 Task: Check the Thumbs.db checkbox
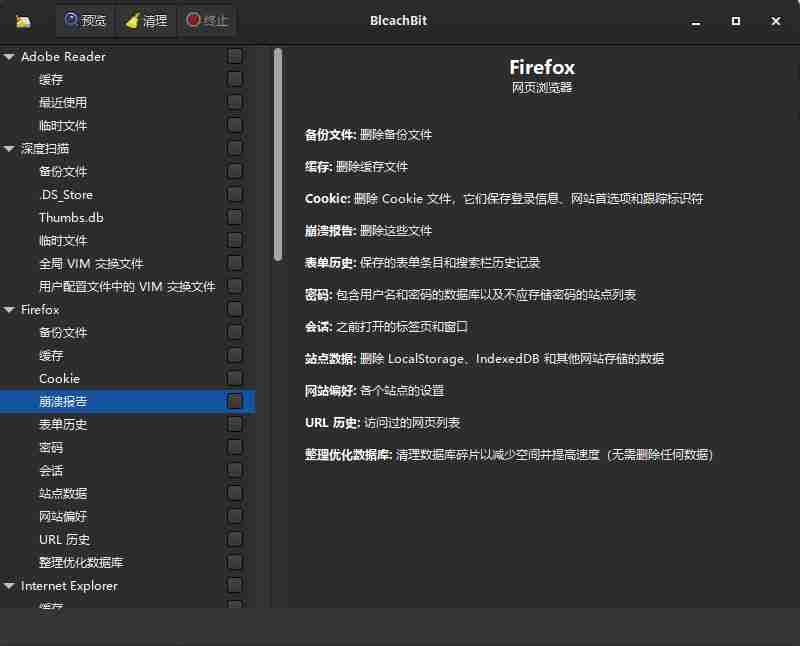(x=235, y=217)
